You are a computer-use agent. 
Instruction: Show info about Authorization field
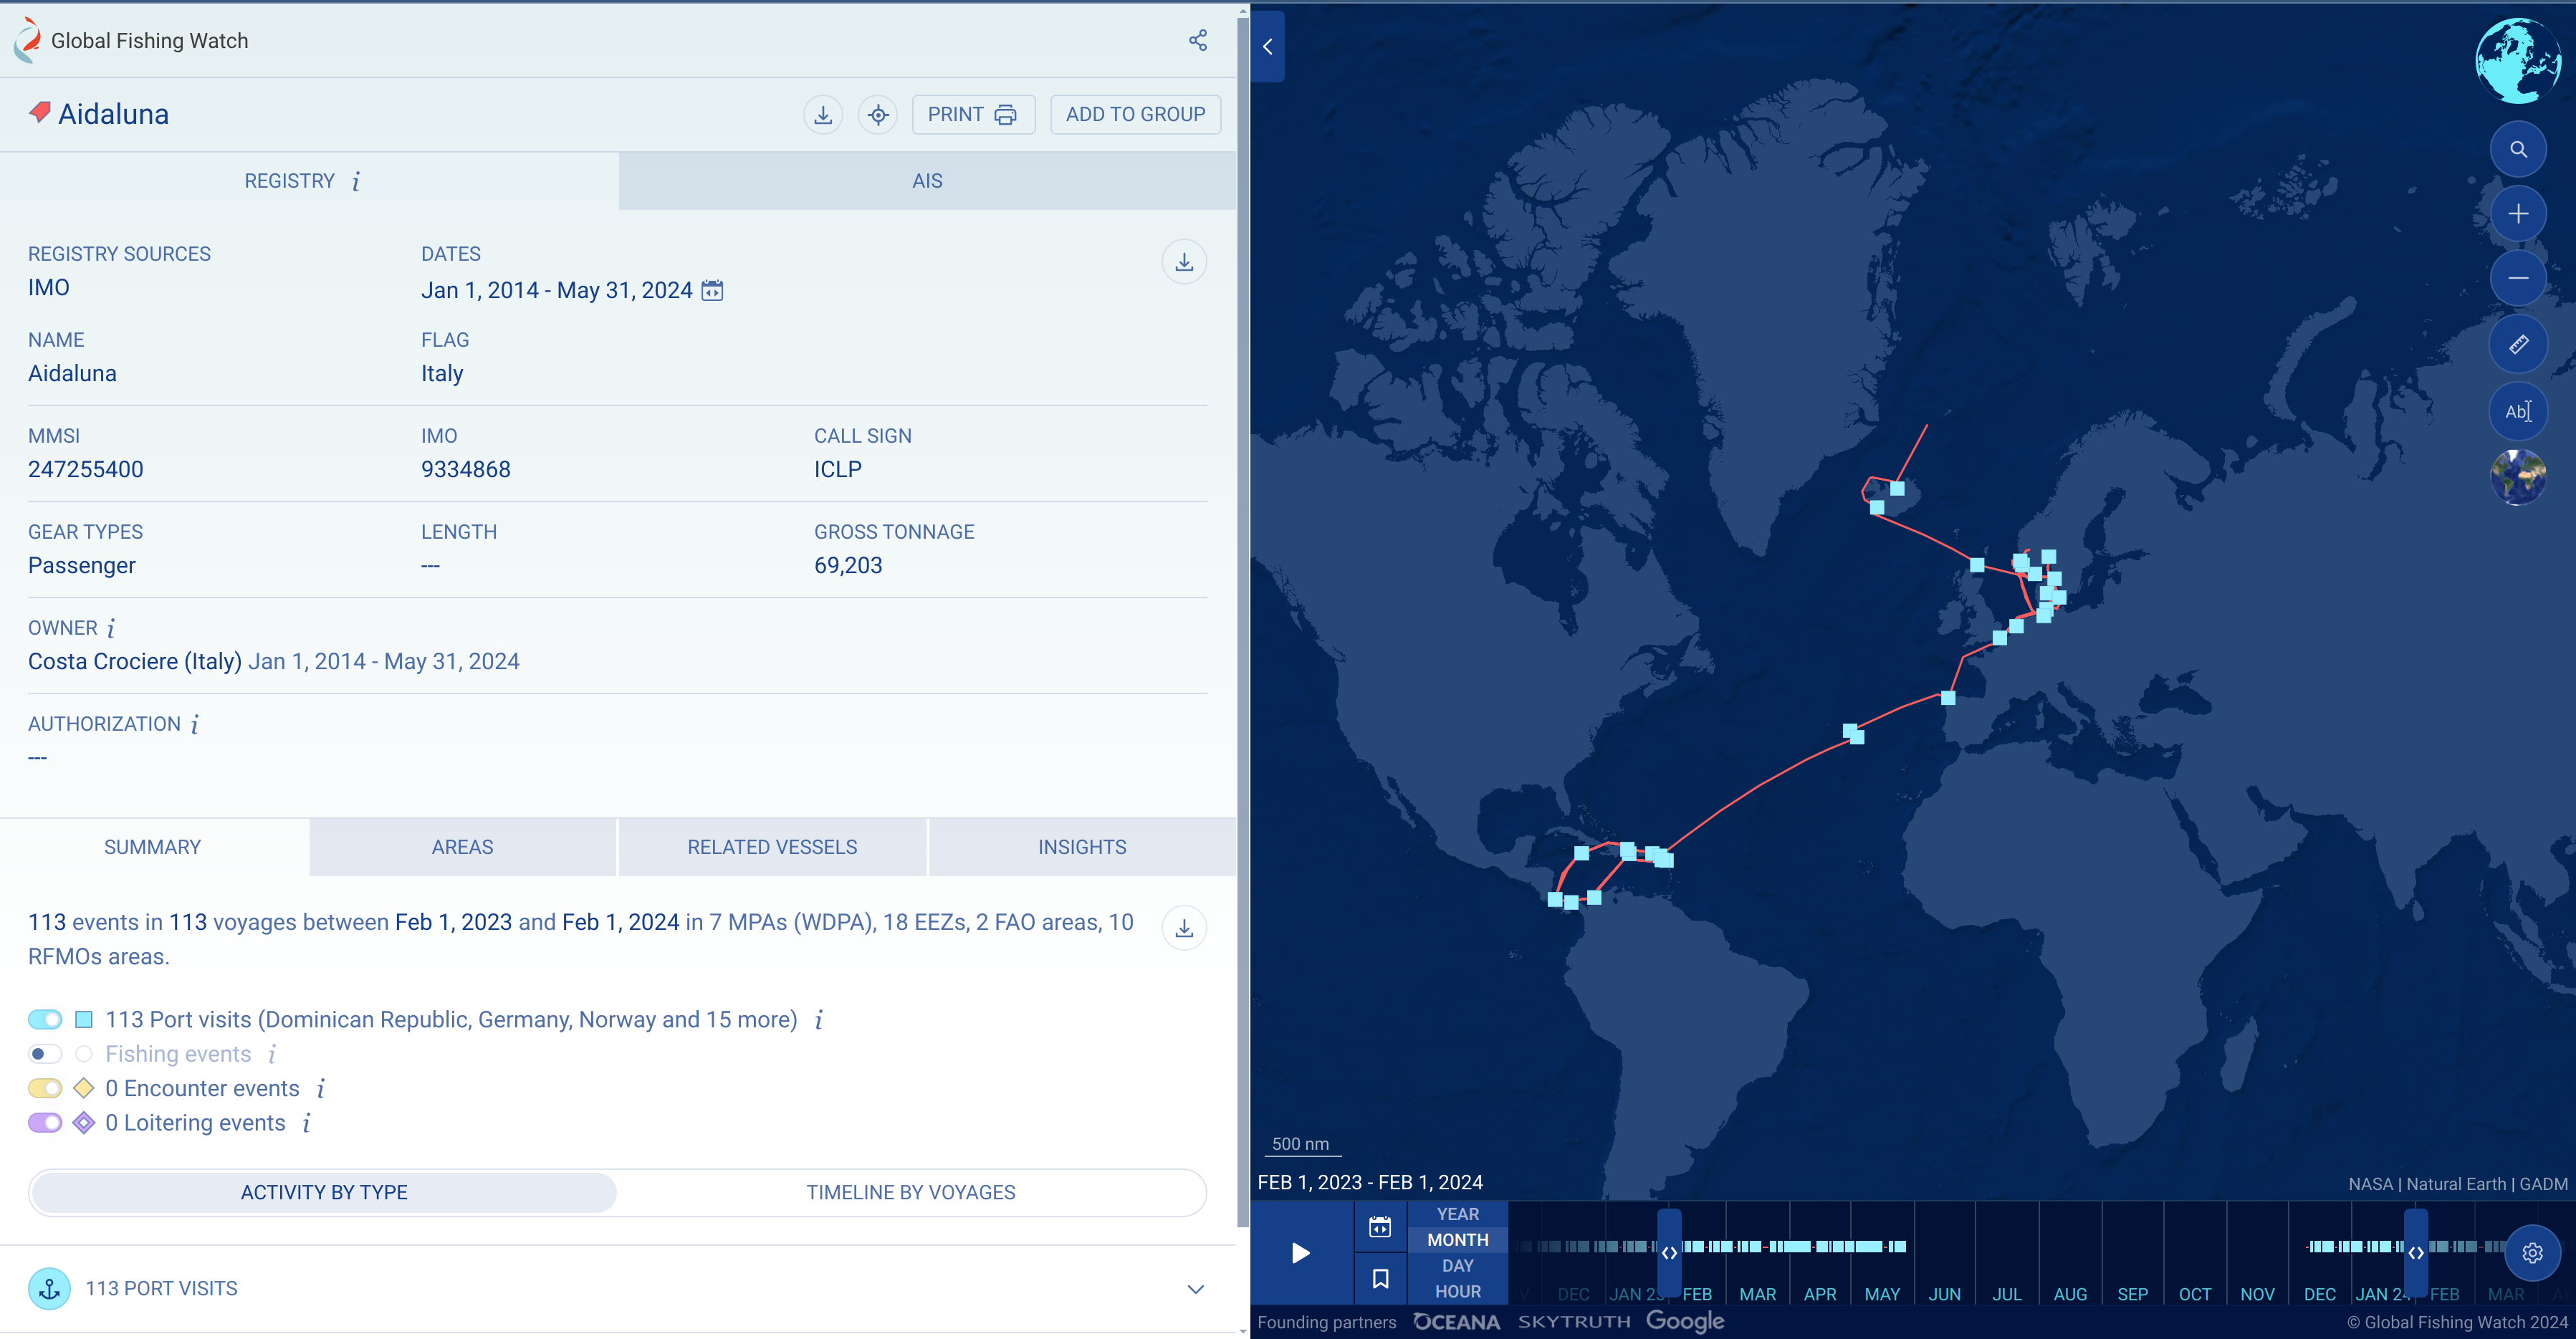195,724
